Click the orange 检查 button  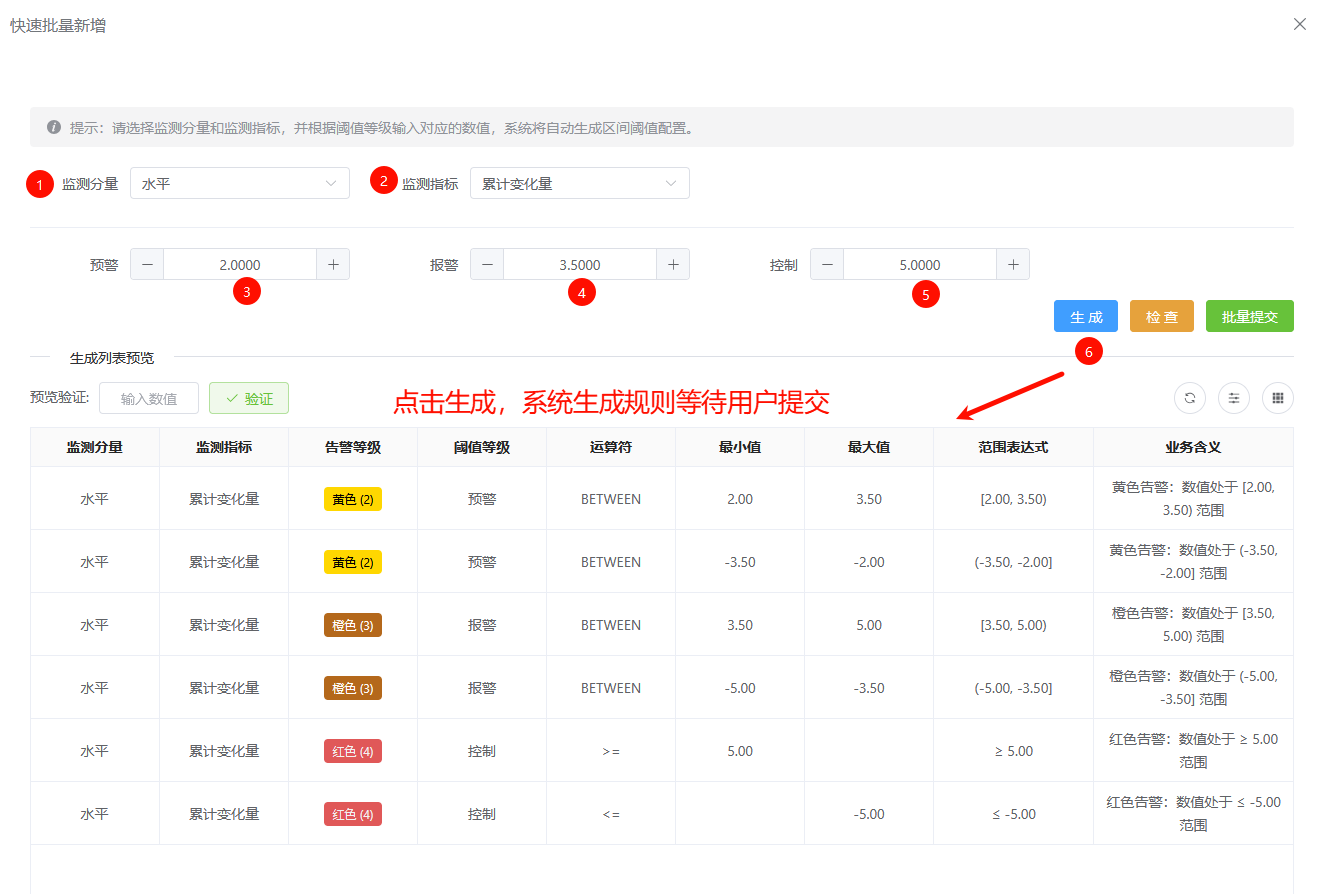click(x=1162, y=316)
